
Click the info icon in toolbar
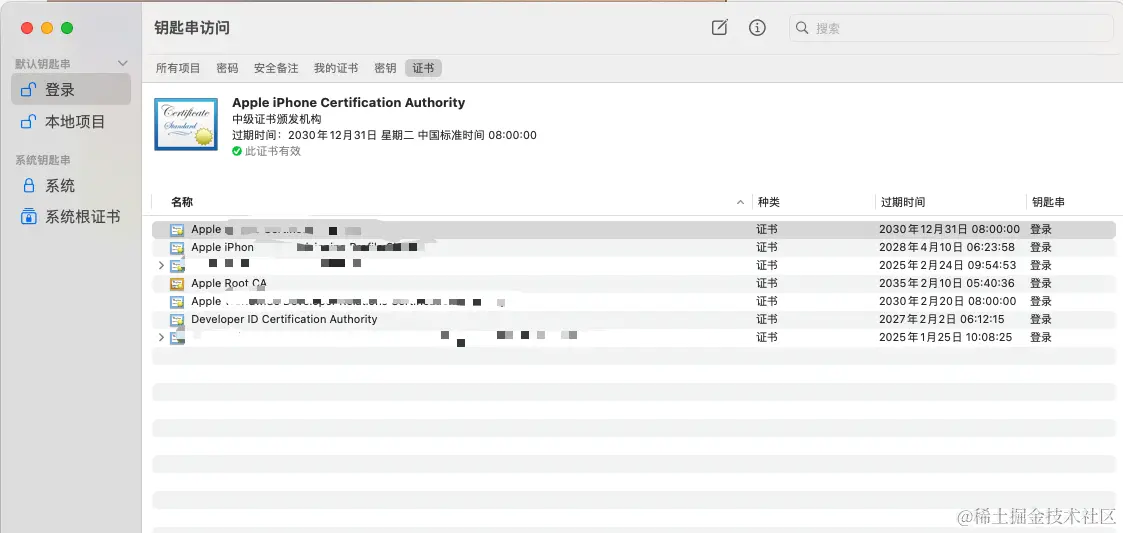[x=757, y=28]
